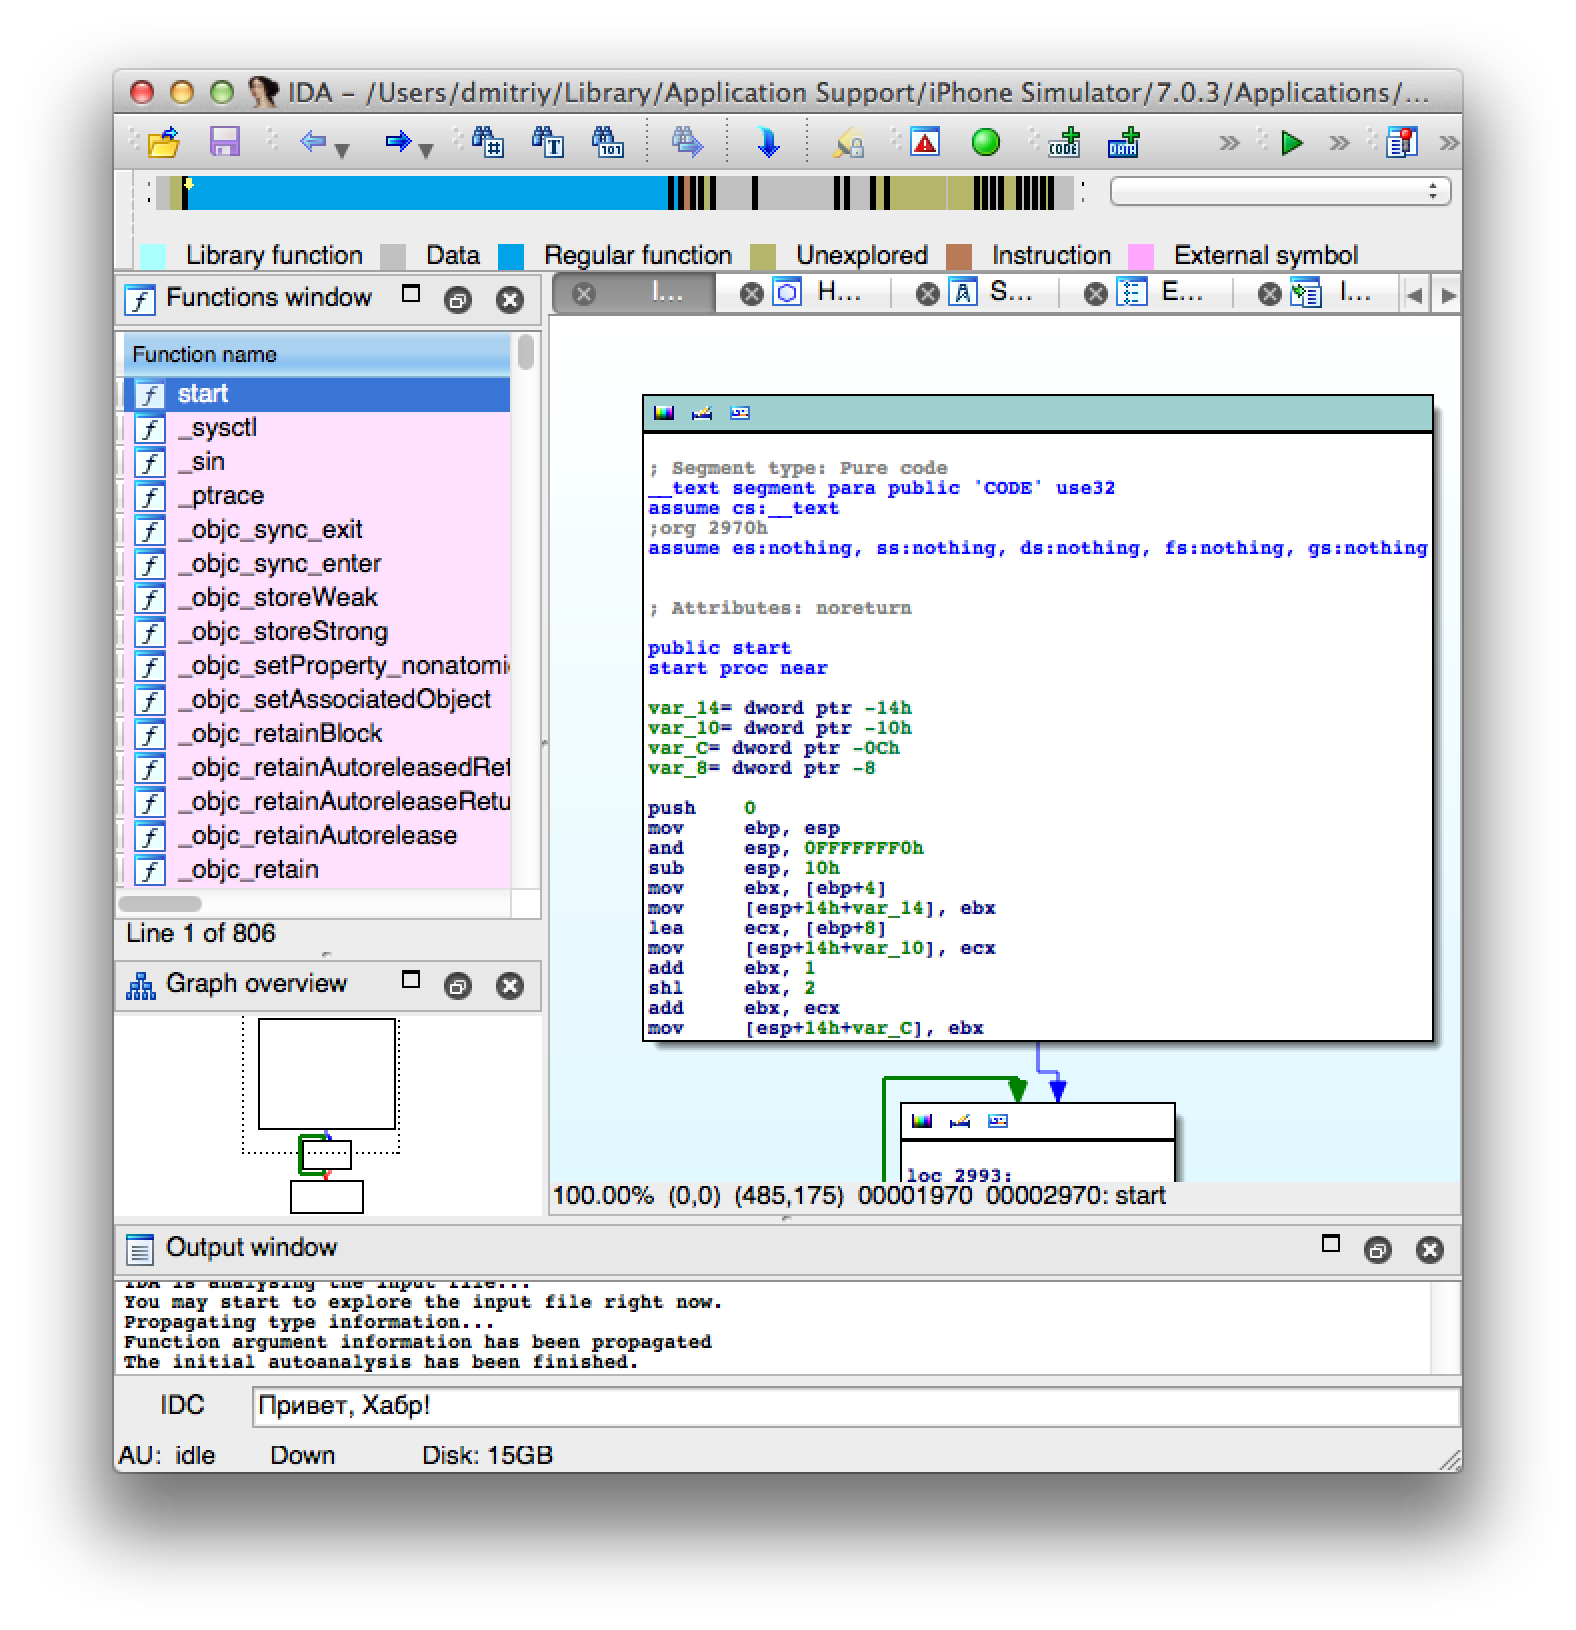Screen dimensions: 1576x1630
Task: Click the save database floppy icon
Action: [x=224, y=142]
